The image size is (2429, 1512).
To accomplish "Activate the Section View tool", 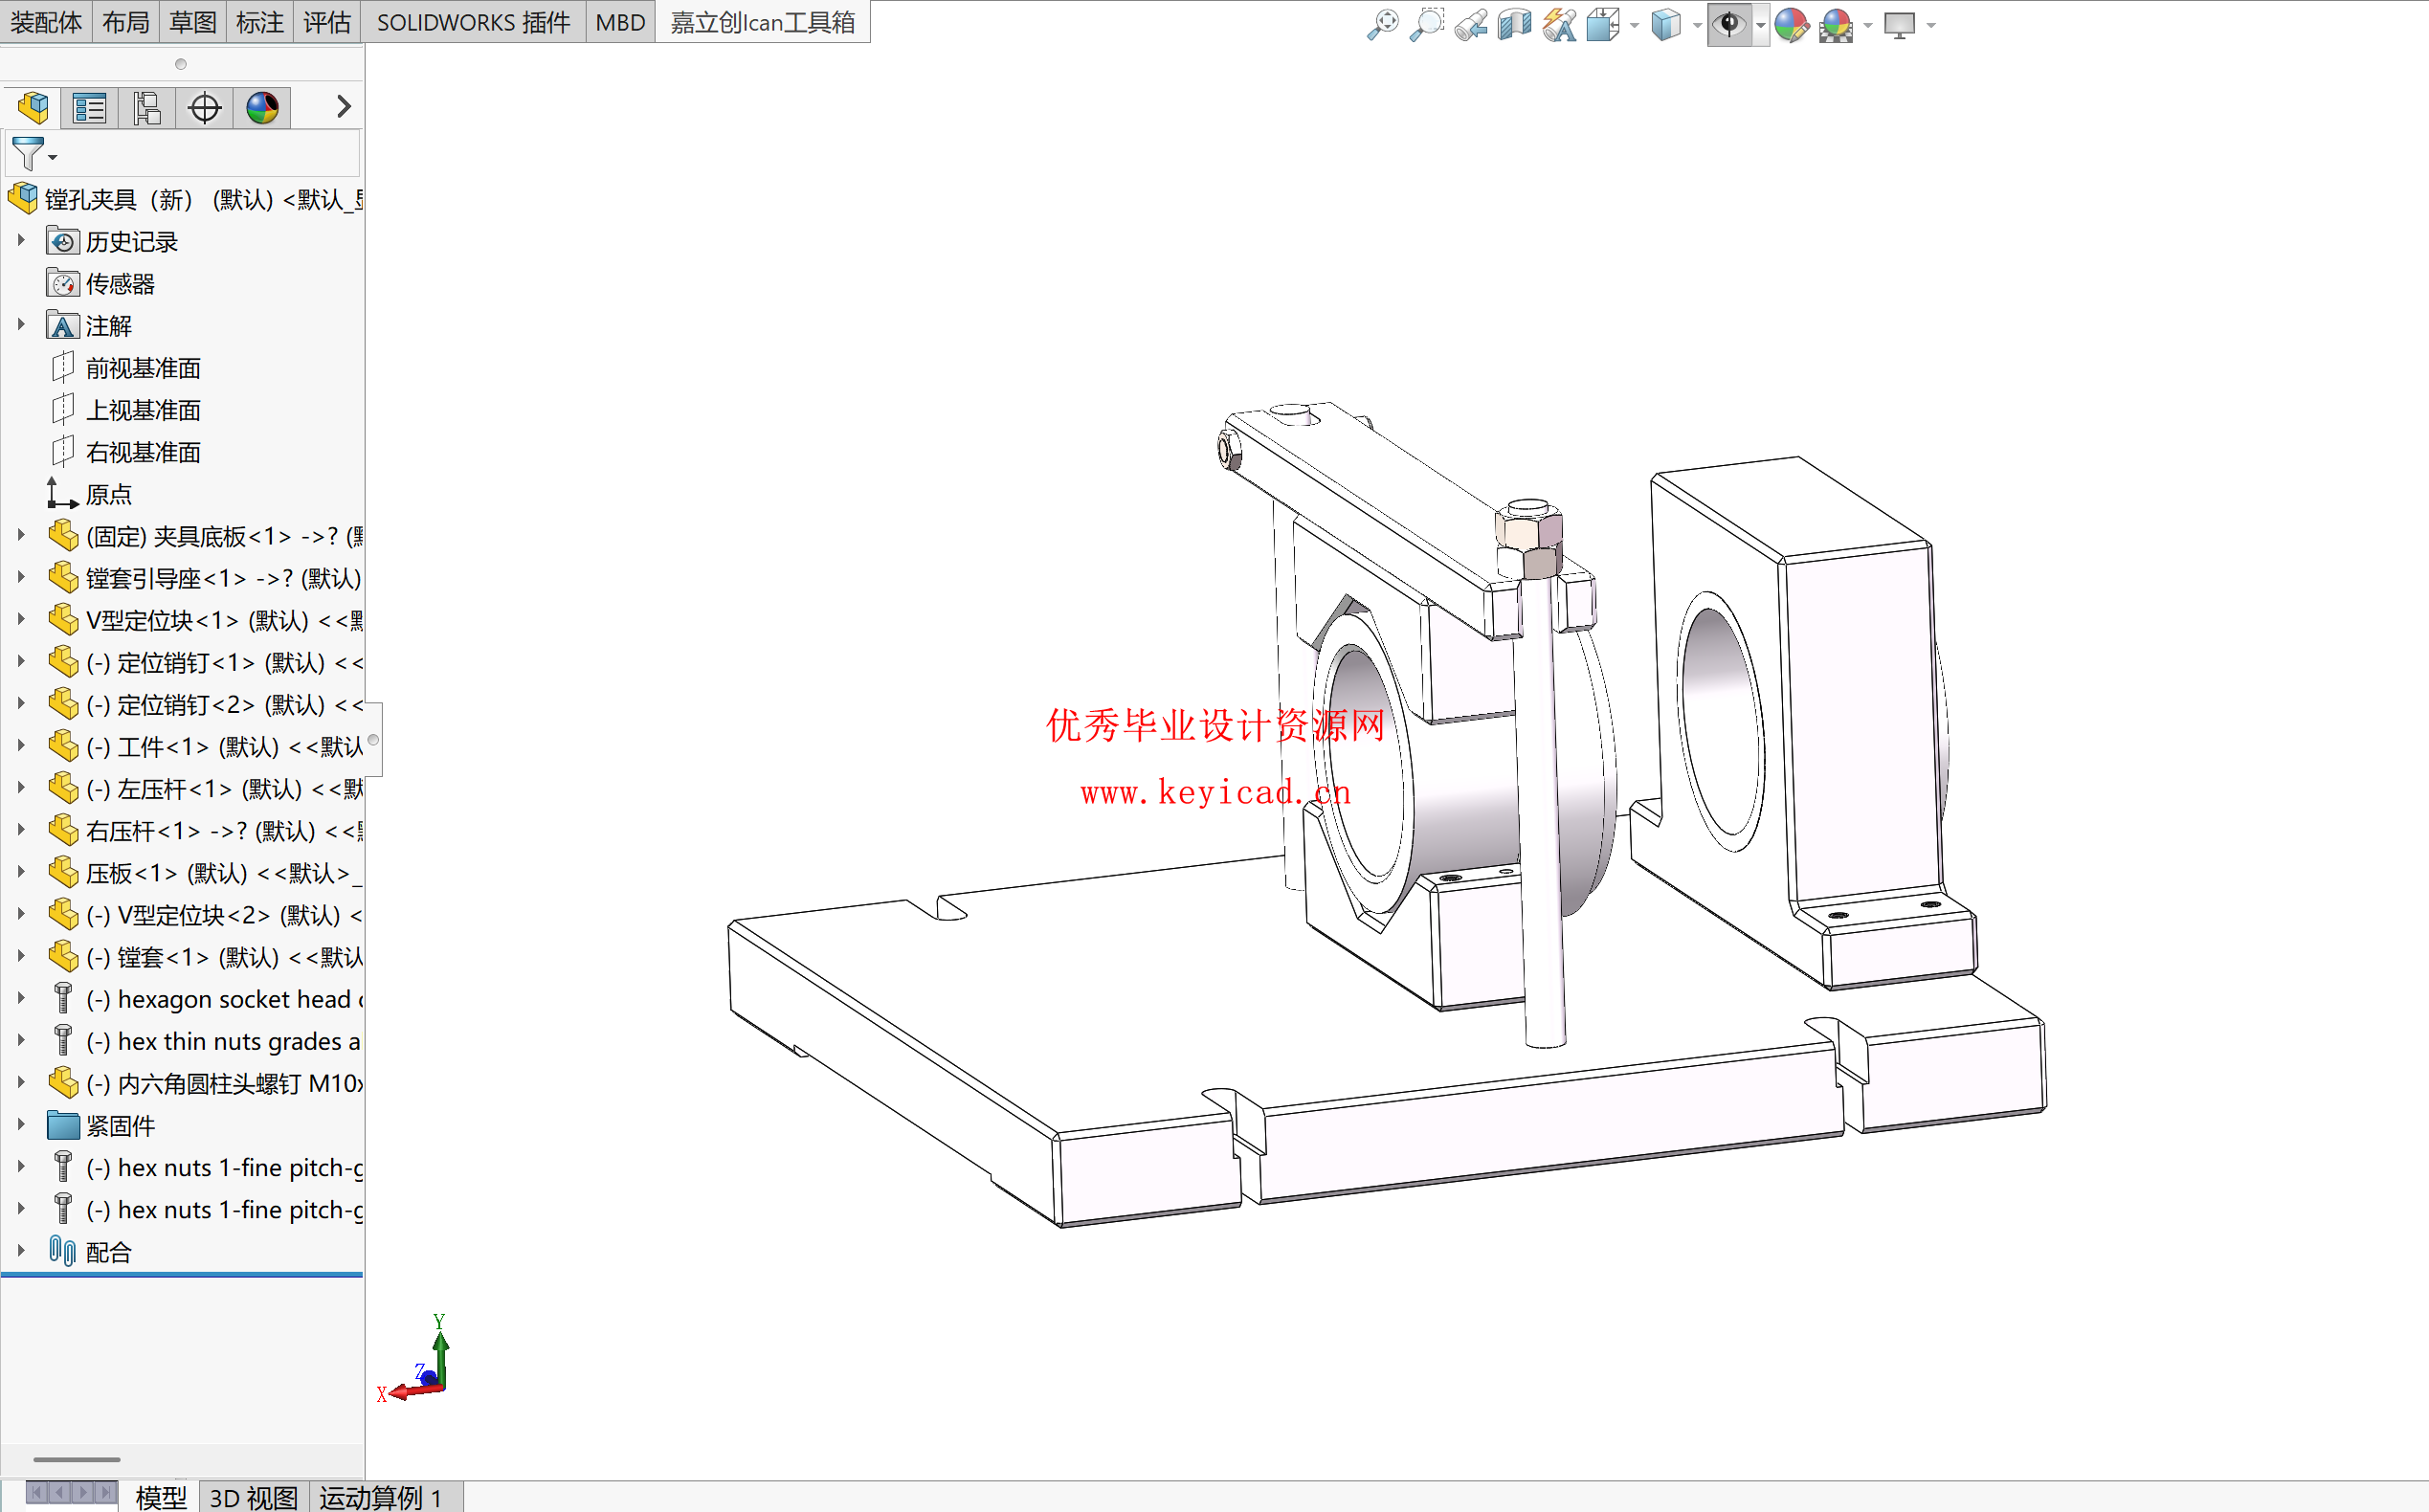I will [x=1515, y=24].
